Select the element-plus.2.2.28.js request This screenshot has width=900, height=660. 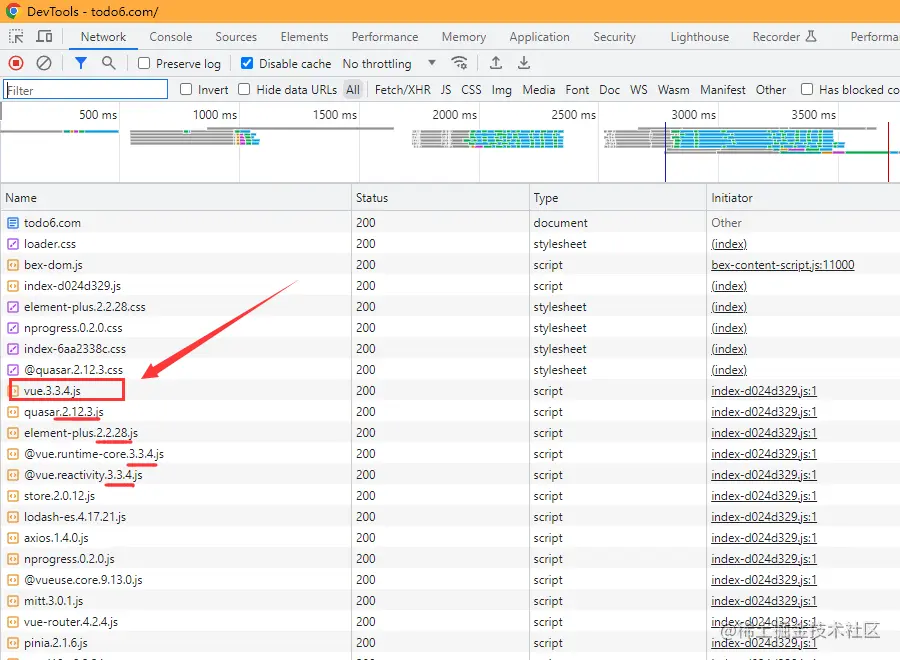coord(81,433)
